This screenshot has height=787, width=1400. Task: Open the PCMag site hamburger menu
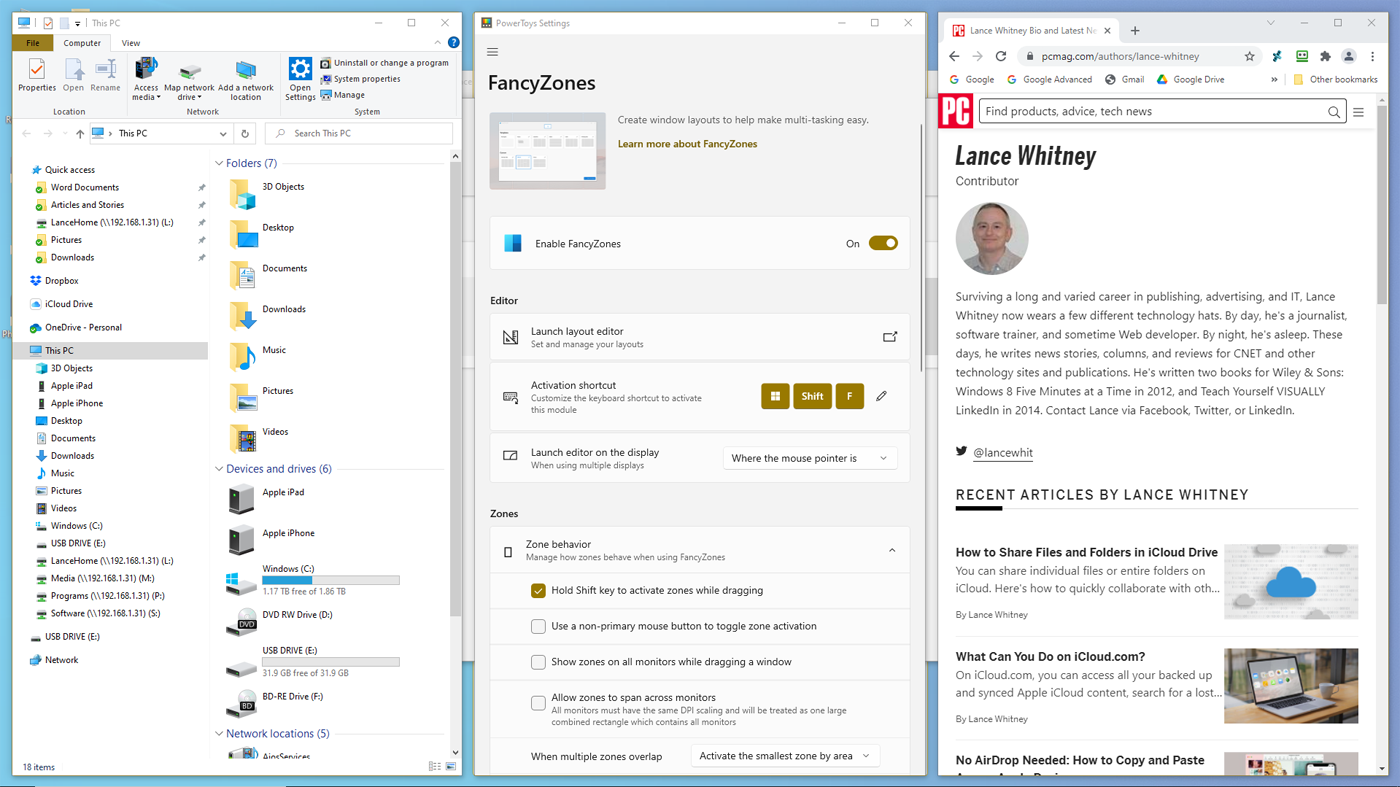[1358, 112]
